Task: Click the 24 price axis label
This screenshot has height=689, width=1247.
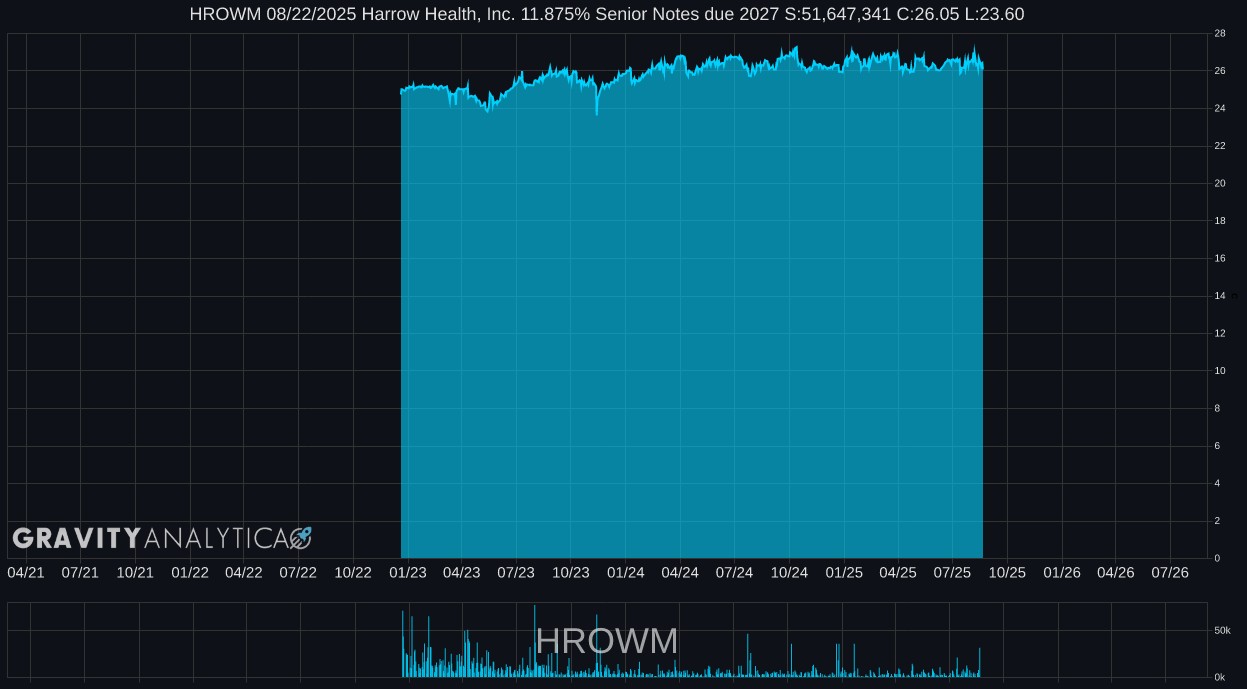Action: [x=1220, y=108]
